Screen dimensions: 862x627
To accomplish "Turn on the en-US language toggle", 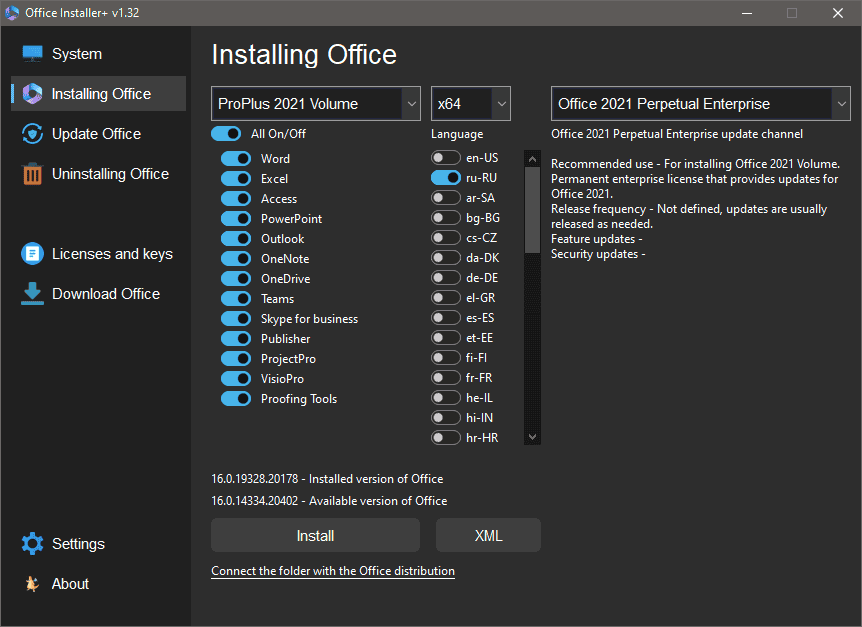I will tap(446, 158).
